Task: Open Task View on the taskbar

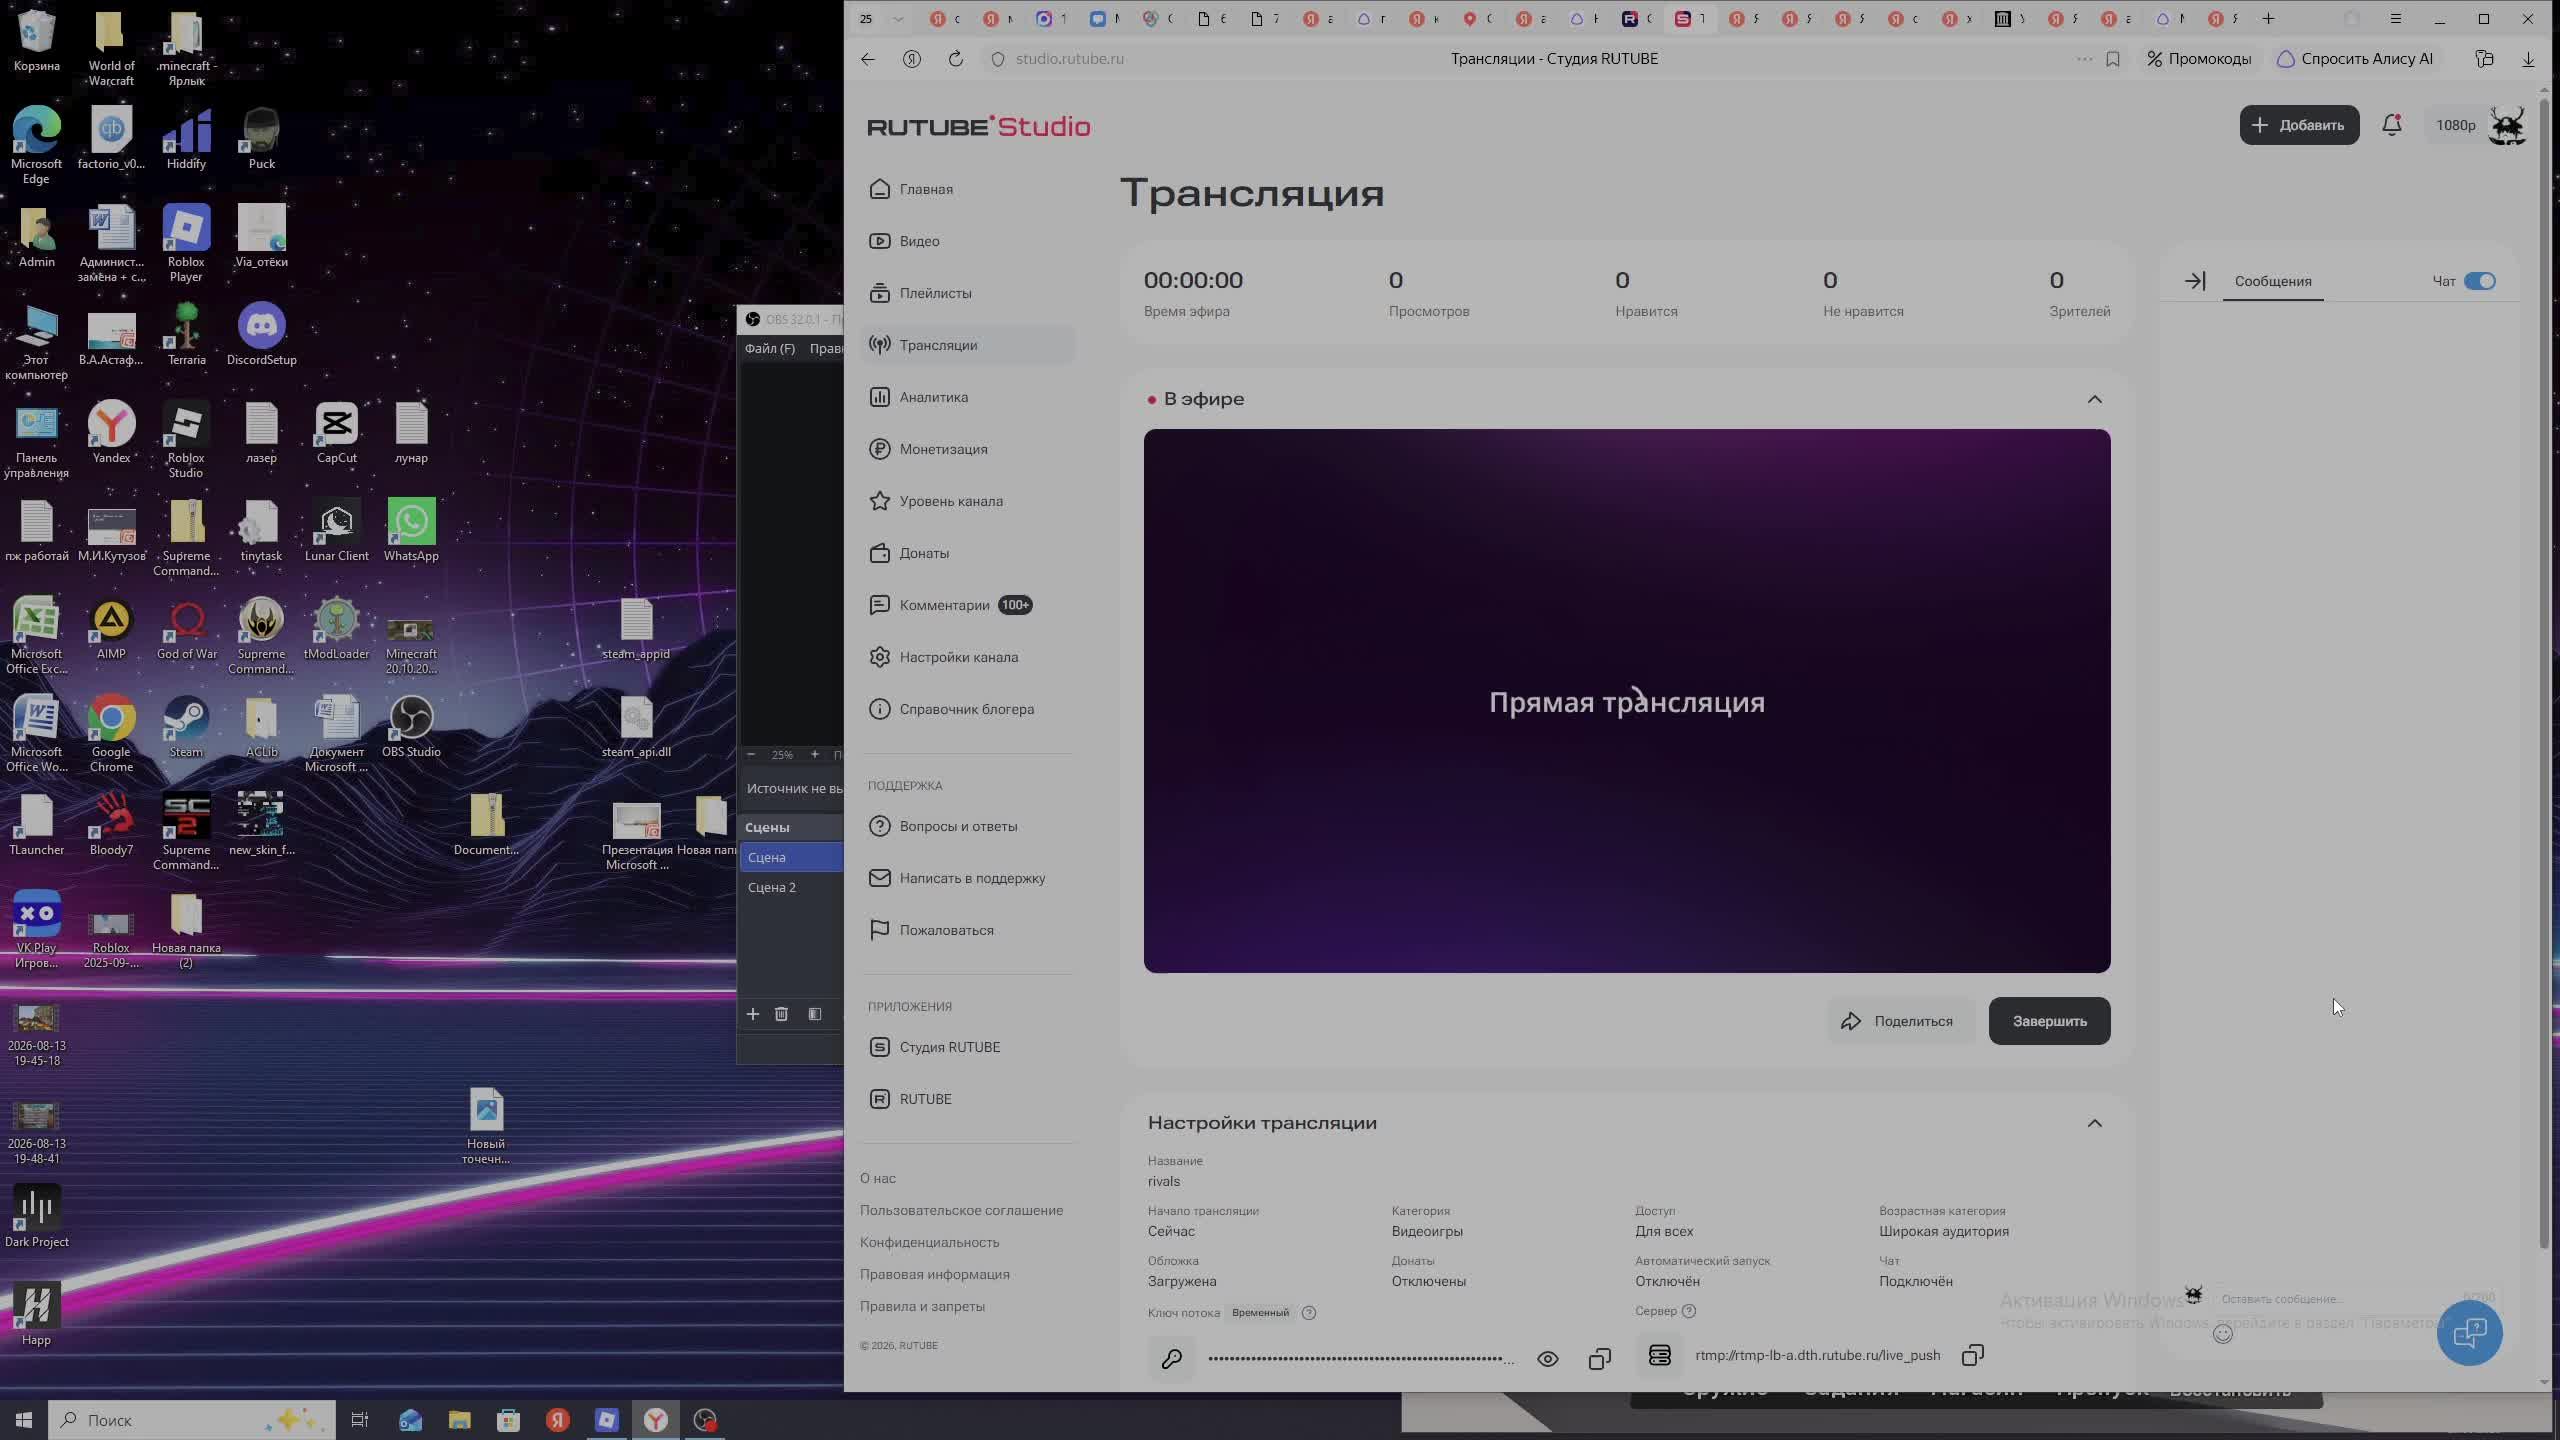Action: pos(360,1420)
